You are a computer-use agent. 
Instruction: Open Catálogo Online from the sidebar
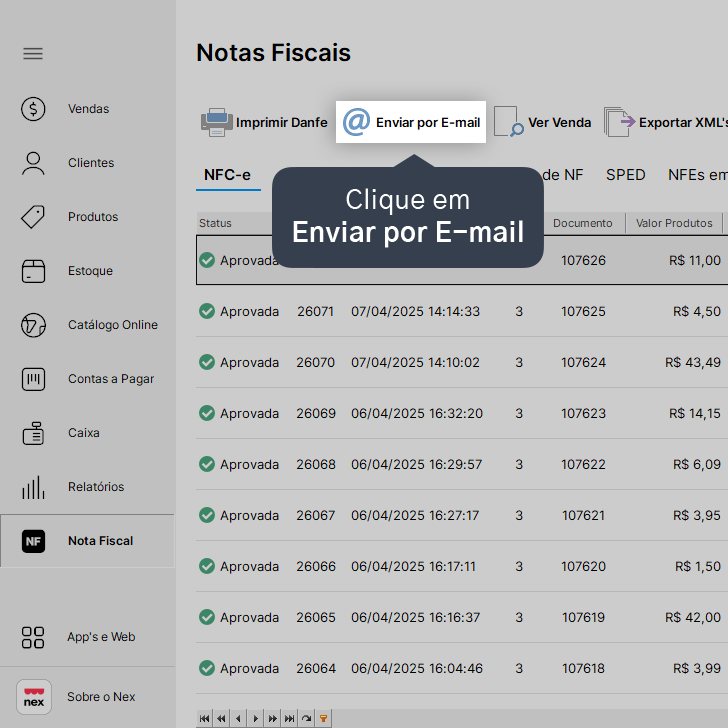click(88, 325)
